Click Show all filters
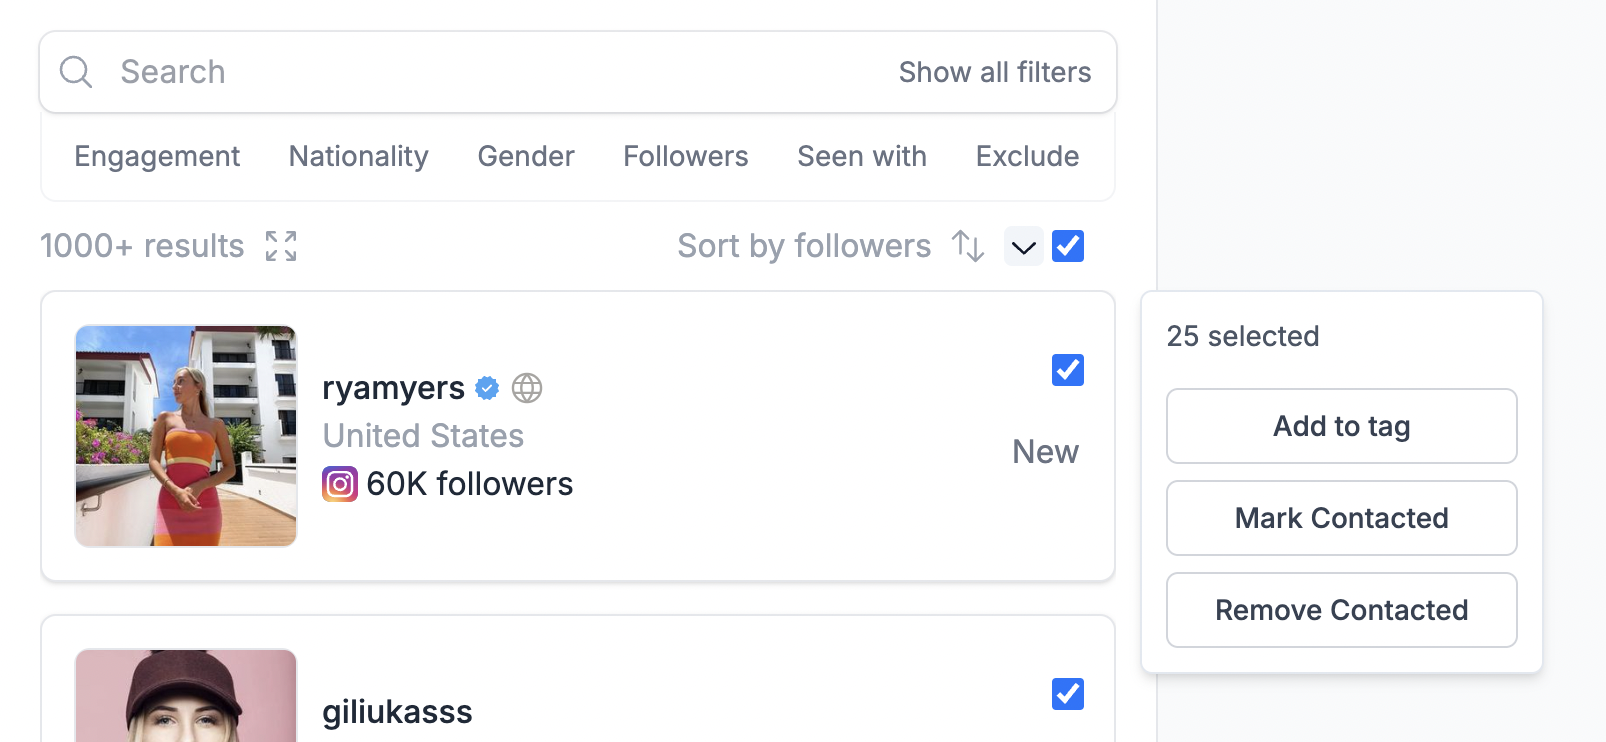Screen dimensions: 1606x742 [x=995, y=72]
